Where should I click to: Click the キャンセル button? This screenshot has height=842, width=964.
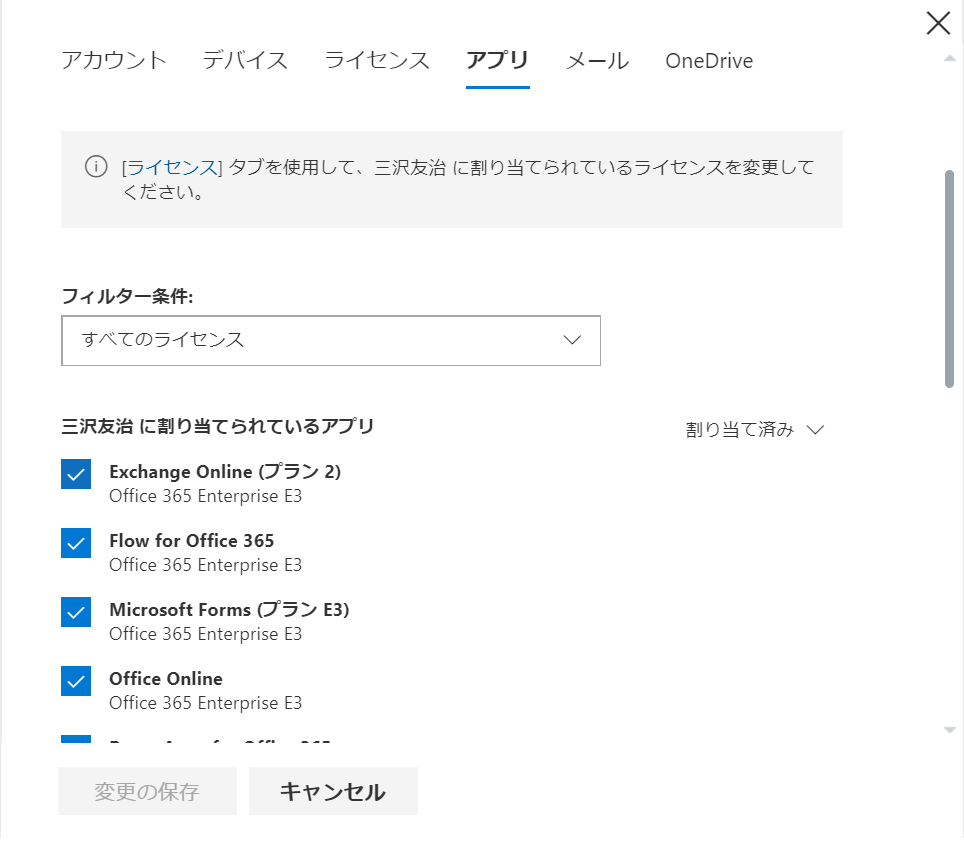[333, 791]
